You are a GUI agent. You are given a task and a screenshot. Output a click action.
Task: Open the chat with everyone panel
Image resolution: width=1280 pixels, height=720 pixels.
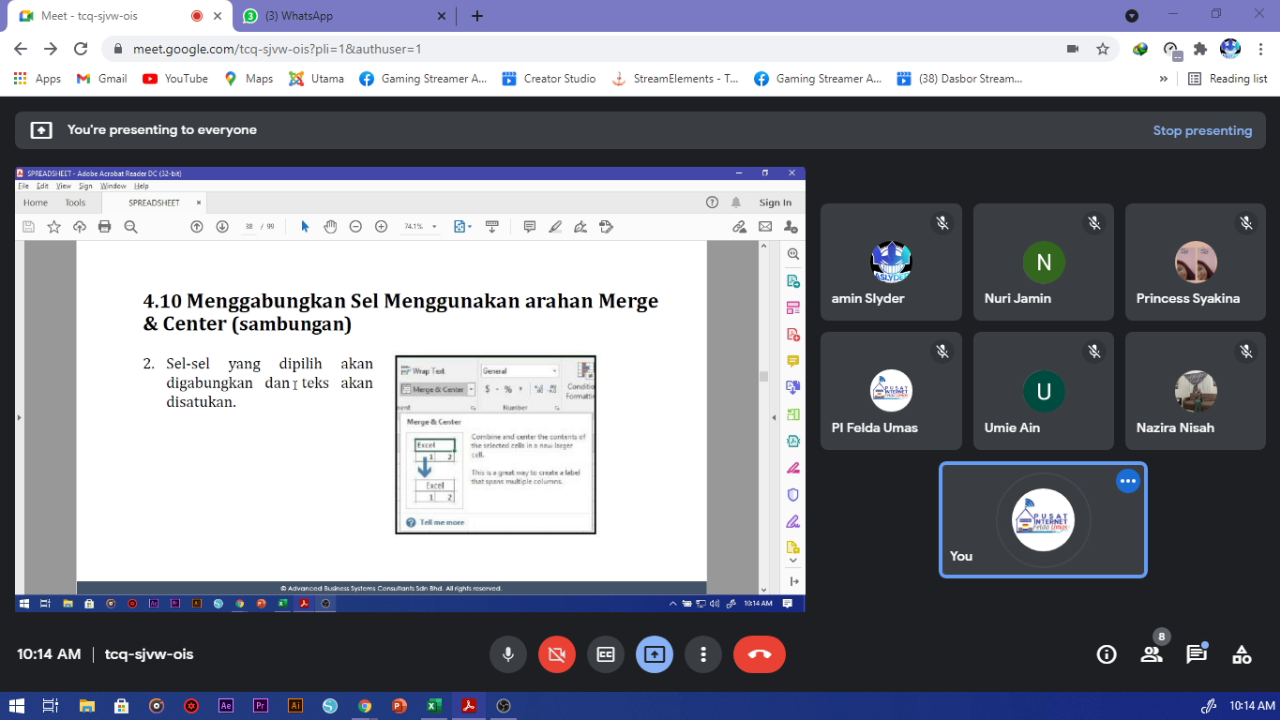(1196, 654)
